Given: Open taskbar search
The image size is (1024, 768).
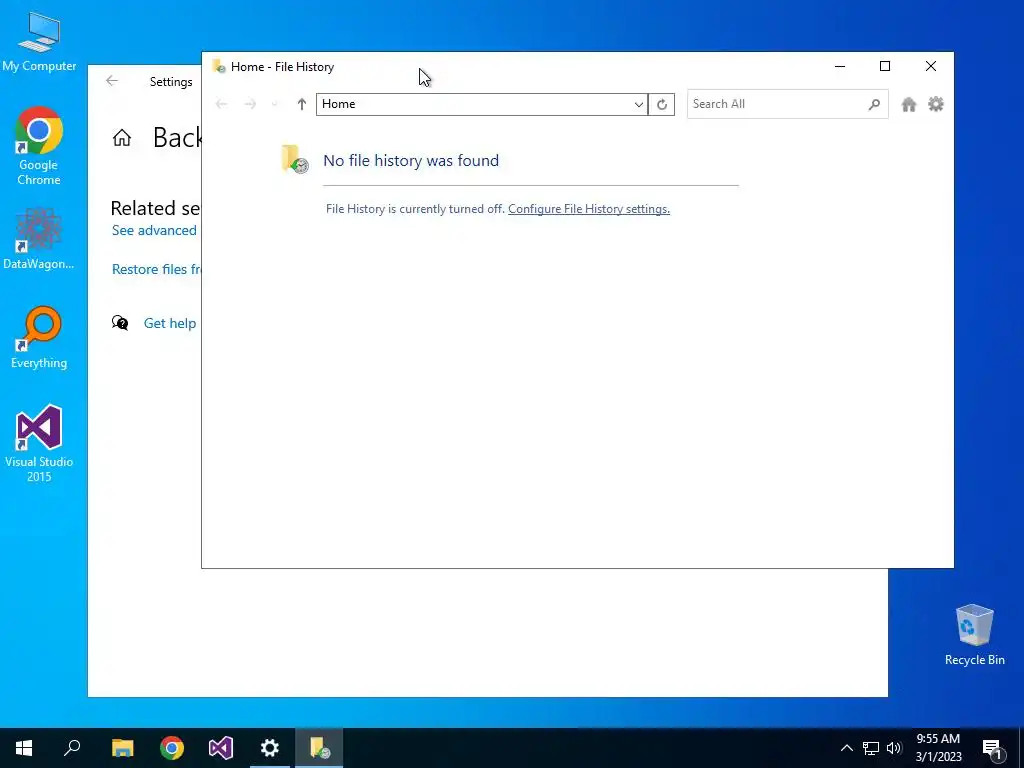Looking at the screenshot, I should [x=72, y=748].
